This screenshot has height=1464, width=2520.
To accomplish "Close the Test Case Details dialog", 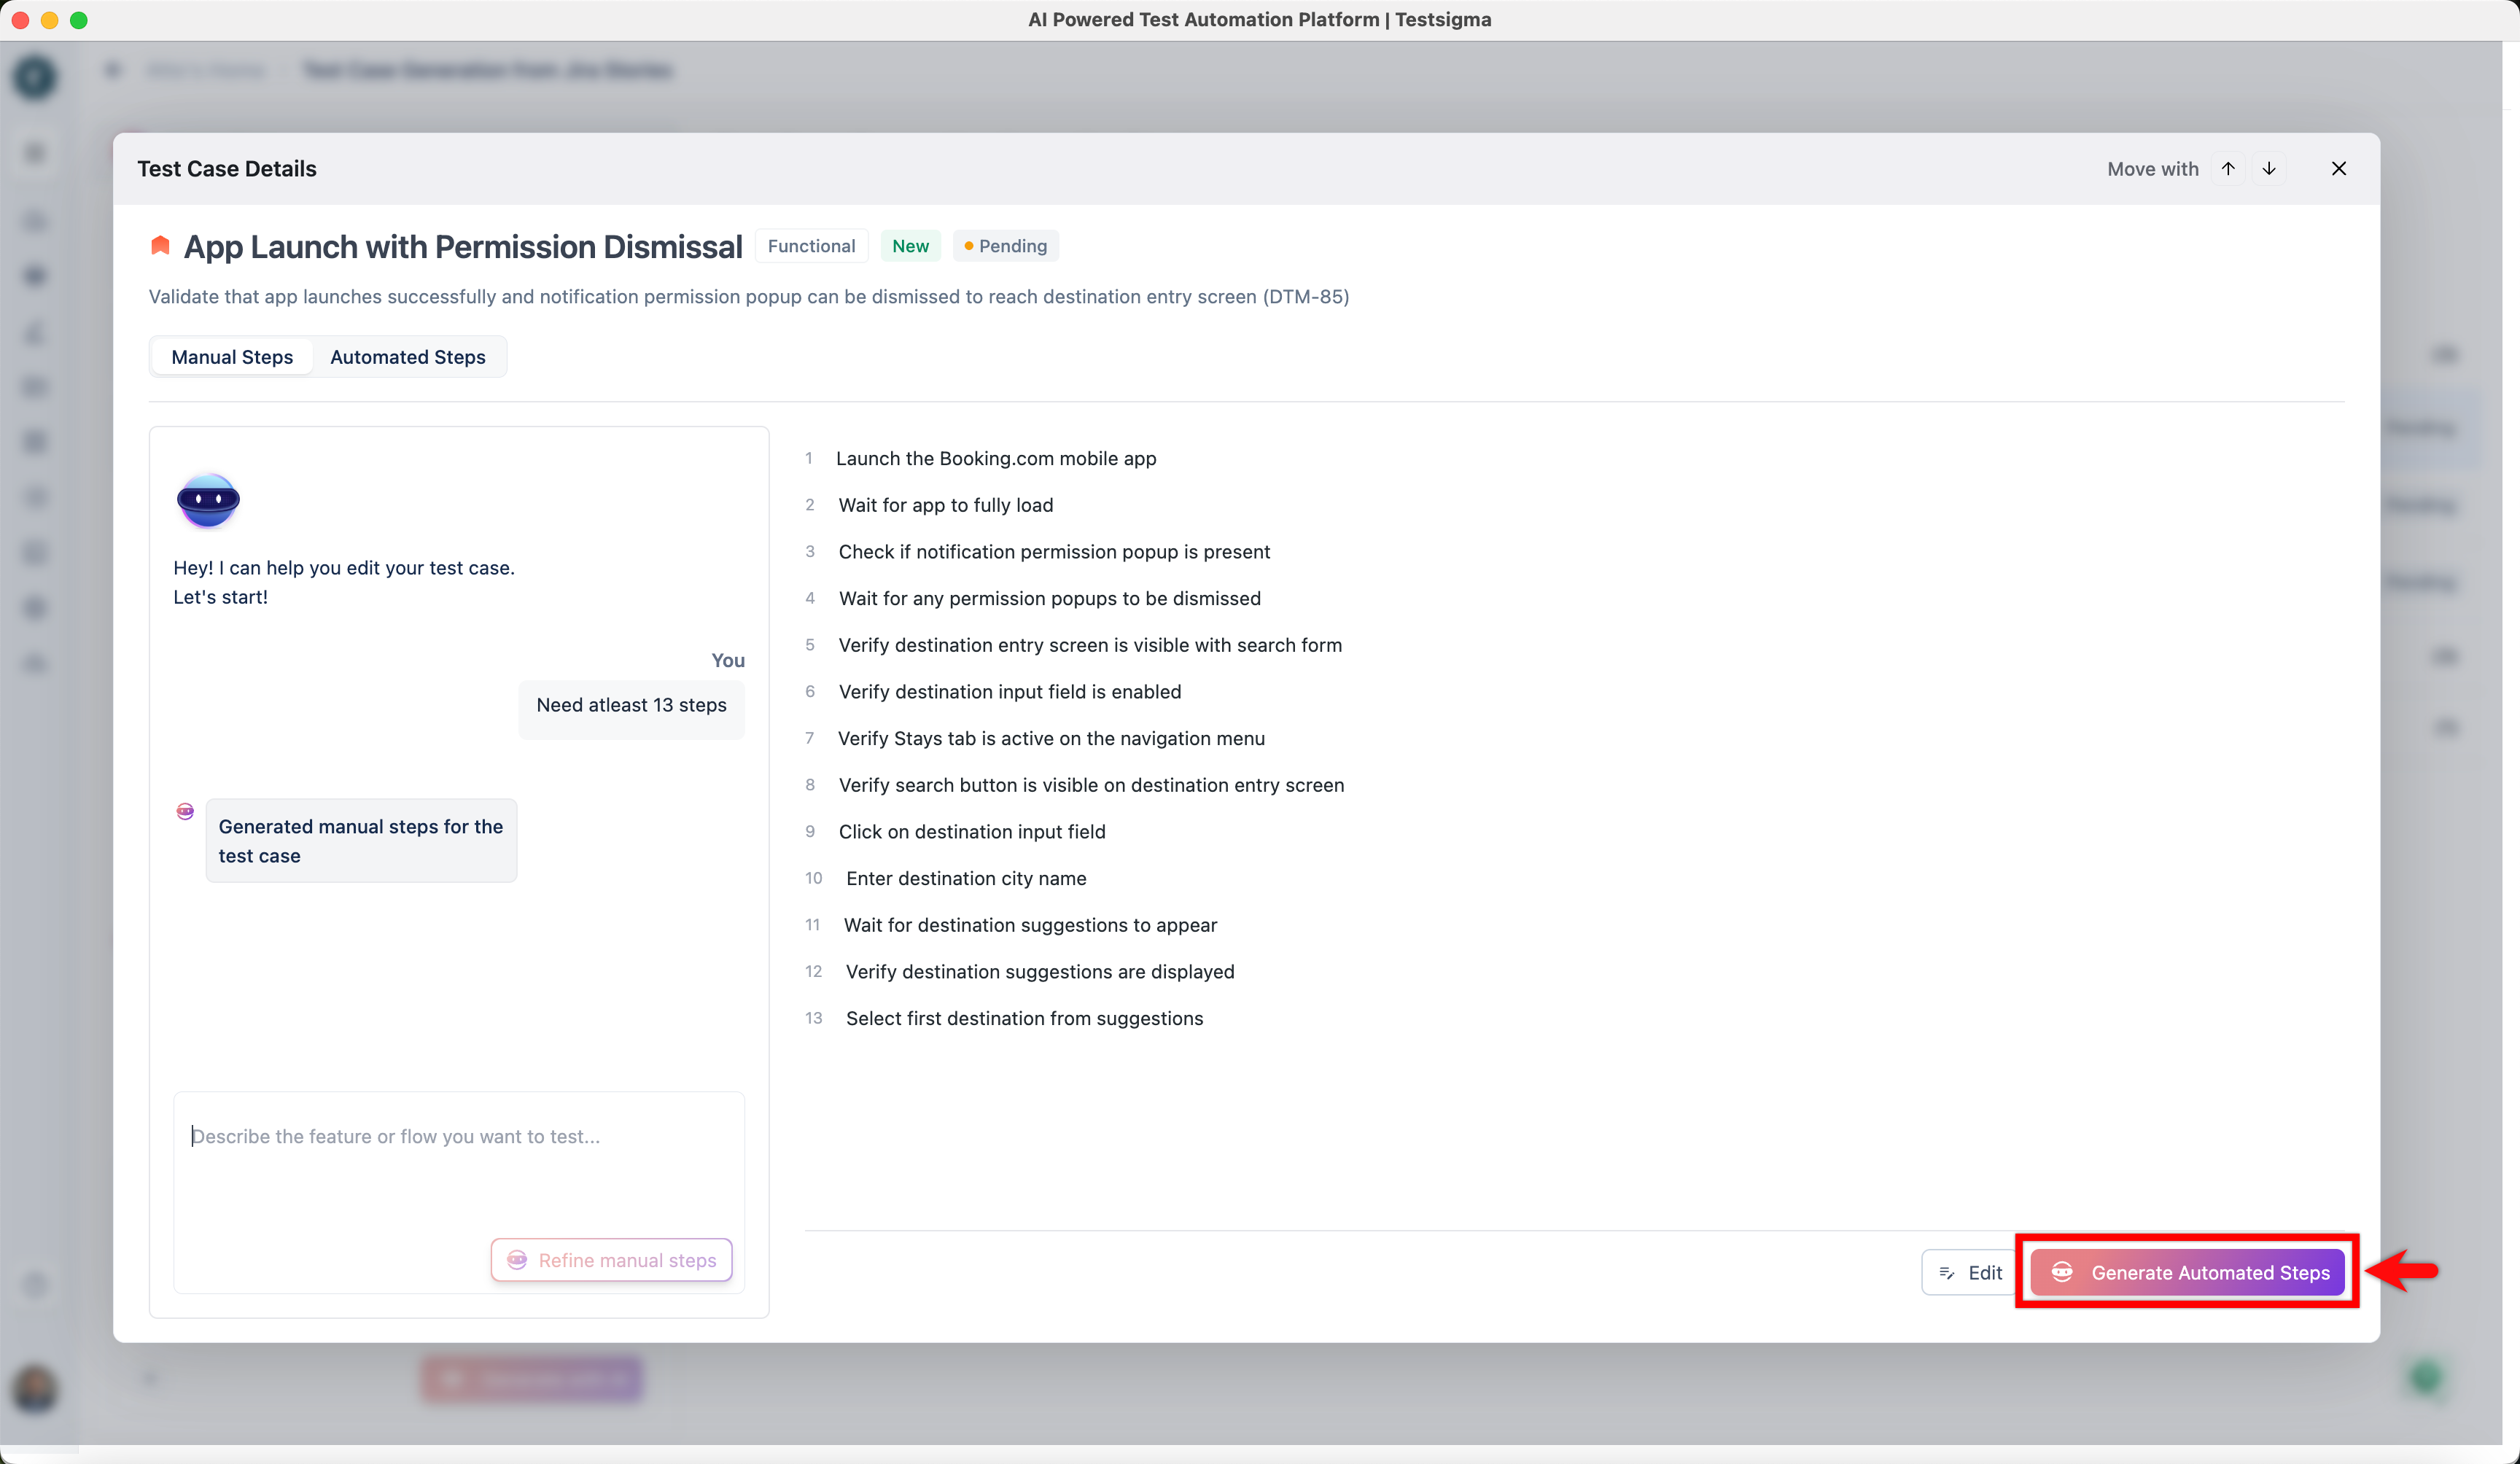I will [2339, 168].
